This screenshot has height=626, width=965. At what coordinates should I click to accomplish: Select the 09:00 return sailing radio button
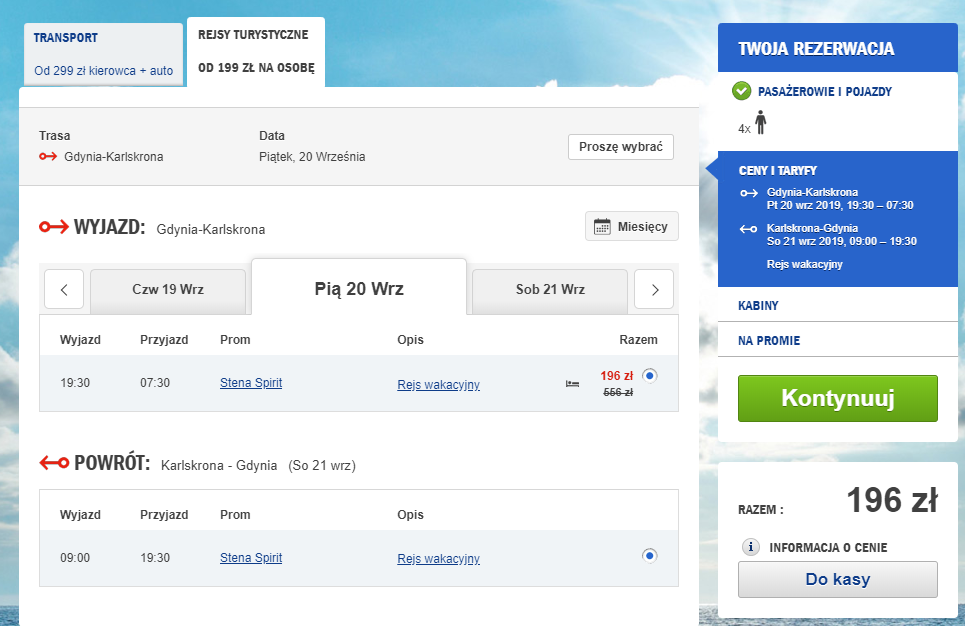(649, 556)
